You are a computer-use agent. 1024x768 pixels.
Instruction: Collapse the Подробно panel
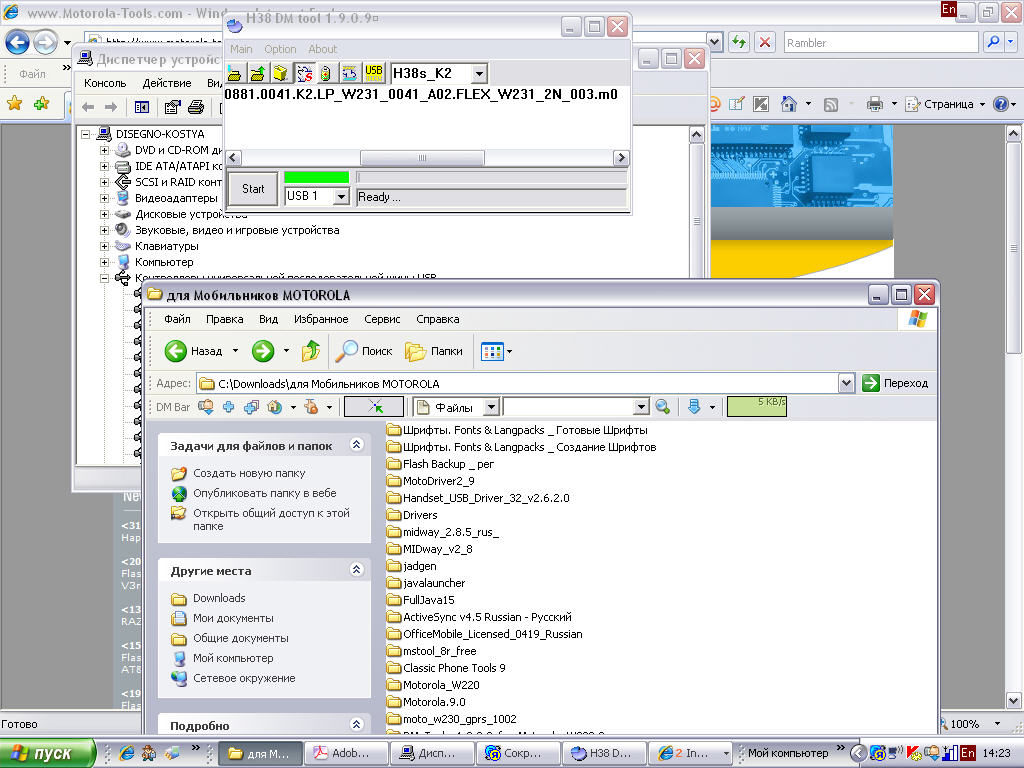coord(357,725)
